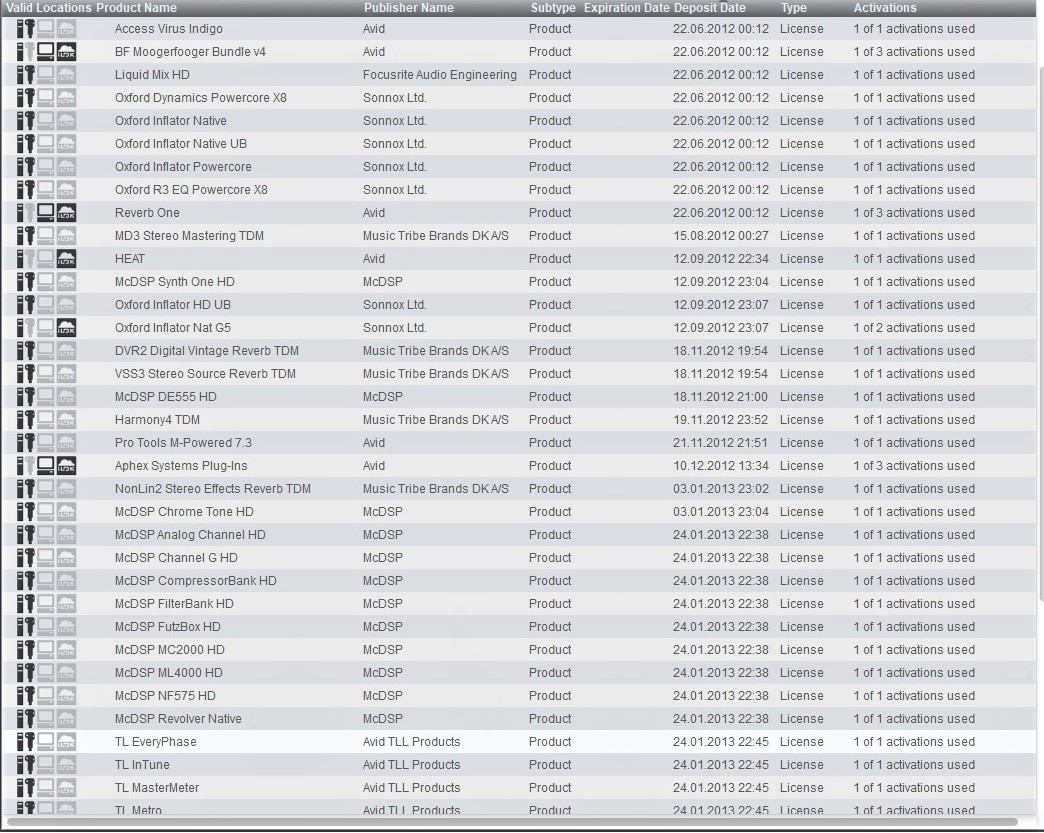Sort licenses by the Product Name header
The width and height of the screenshot is (1044, 833).
[x=136, y=8]
